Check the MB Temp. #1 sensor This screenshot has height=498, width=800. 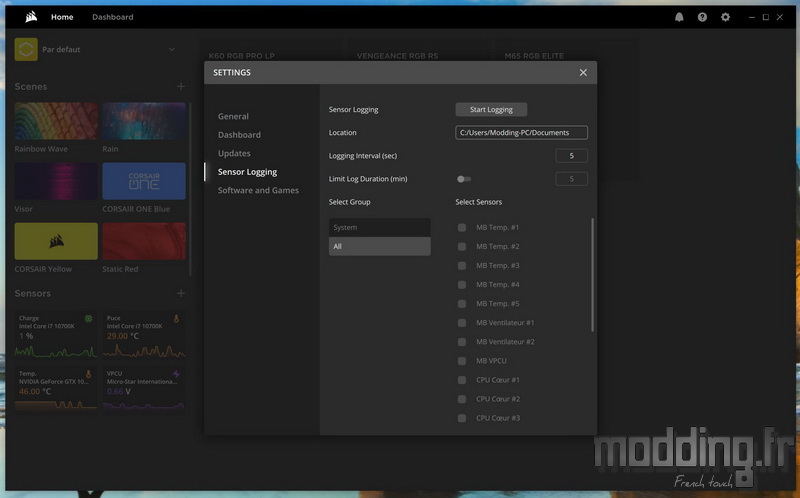(462, 228)
